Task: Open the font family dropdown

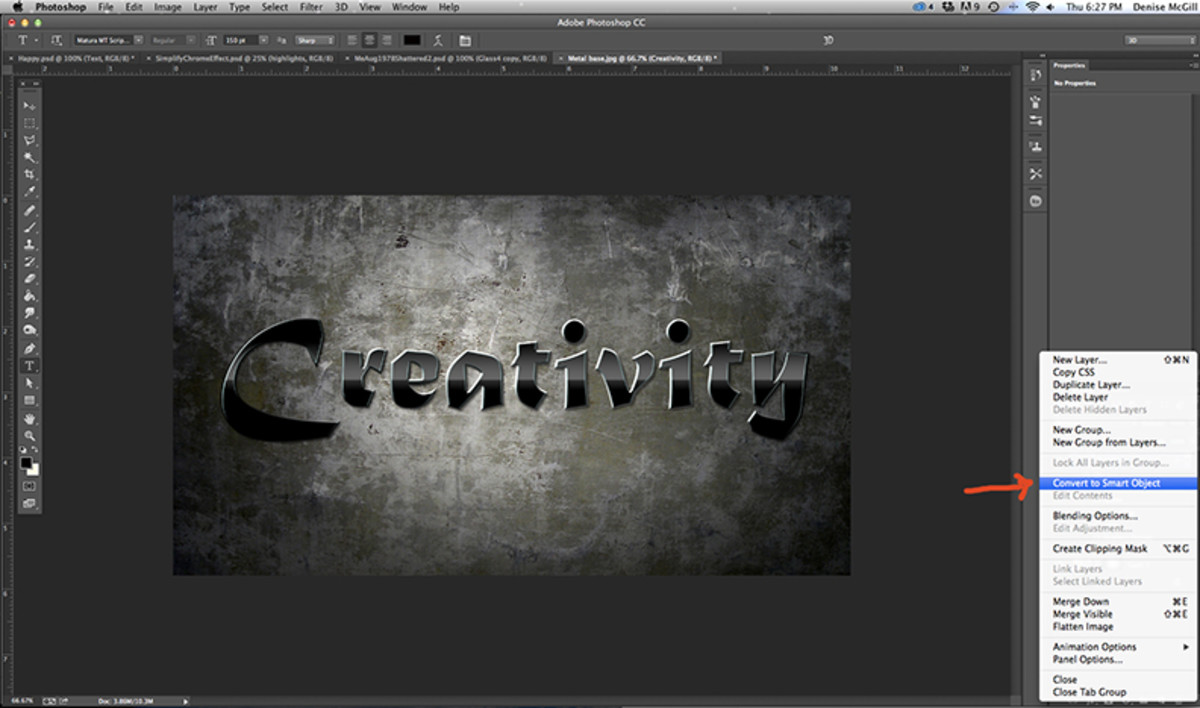Action: click(x=138, y=40)
